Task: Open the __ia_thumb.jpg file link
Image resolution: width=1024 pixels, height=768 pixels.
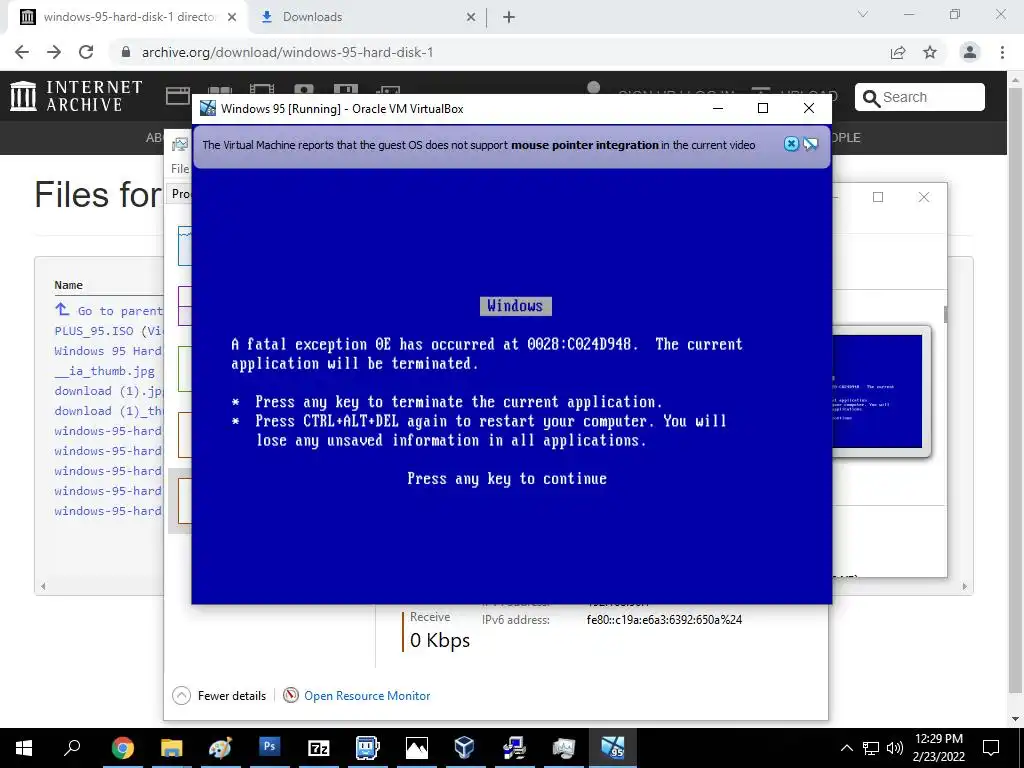Action: tap(104, 371)
